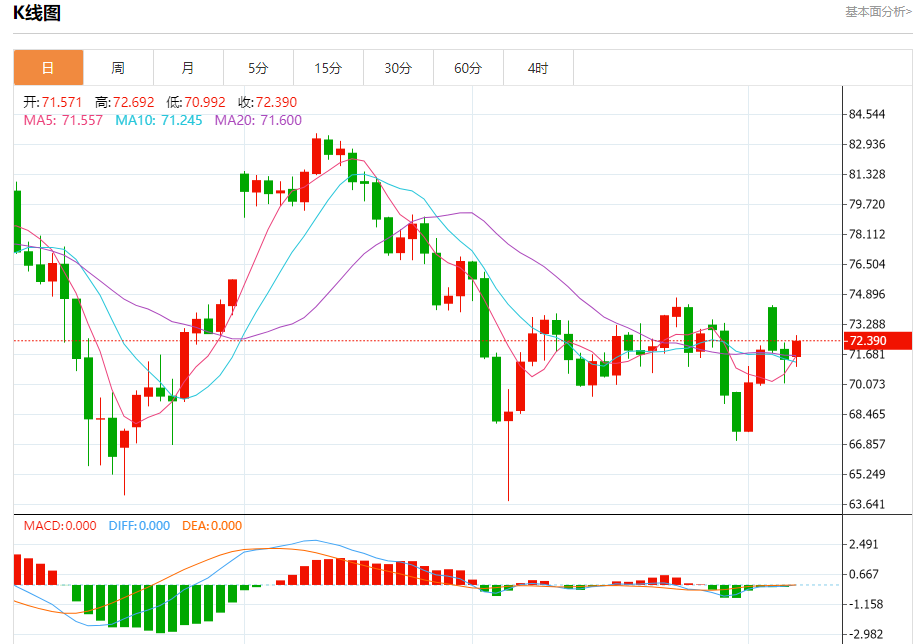Screen dimensions: 923x644
Task: Click the 70.073 price axis label
Action: 867,384
